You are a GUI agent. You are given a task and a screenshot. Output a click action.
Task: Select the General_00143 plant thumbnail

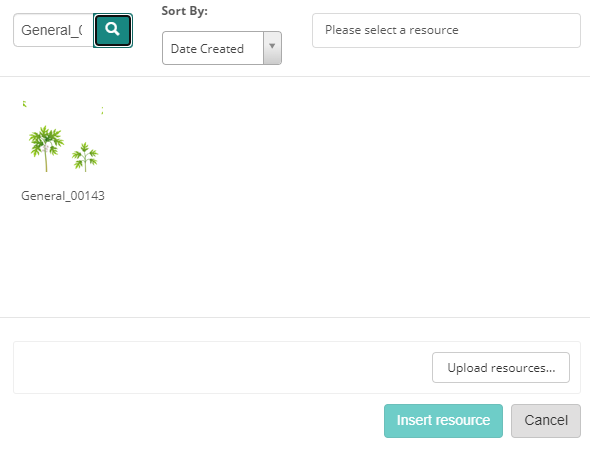click(63, 138)
